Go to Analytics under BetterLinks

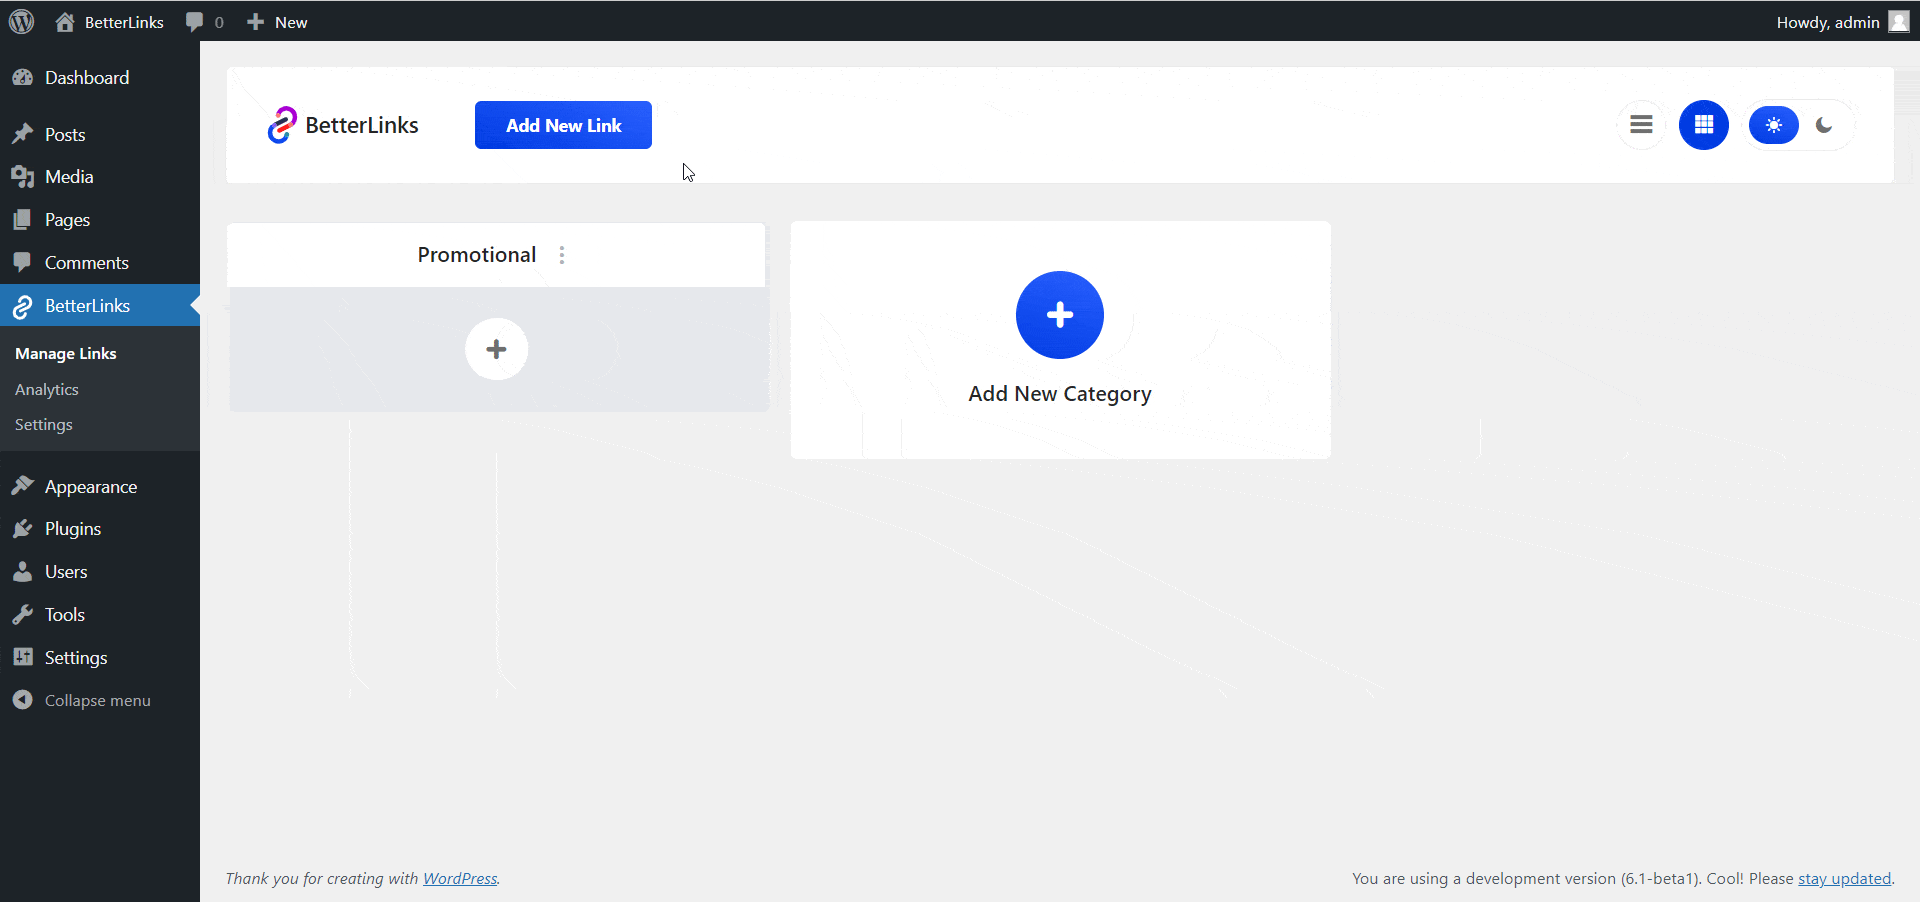(x=47, y=389)
